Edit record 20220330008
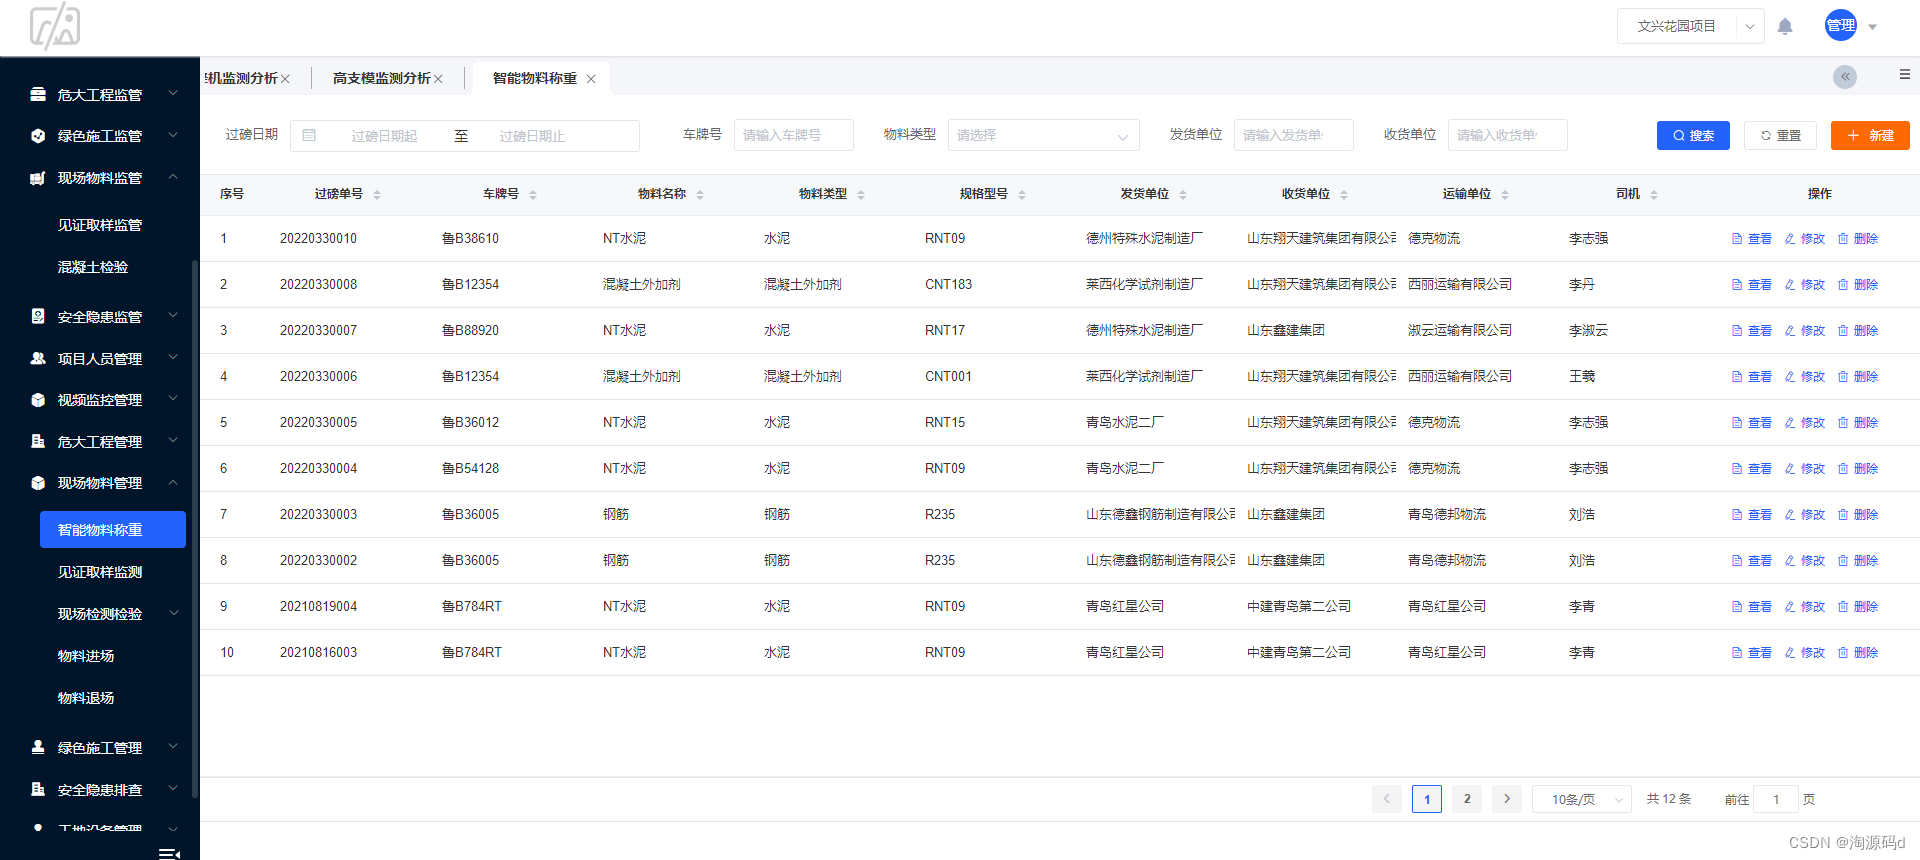This screenshot has width=1920, height=860. pos(1805,285)
